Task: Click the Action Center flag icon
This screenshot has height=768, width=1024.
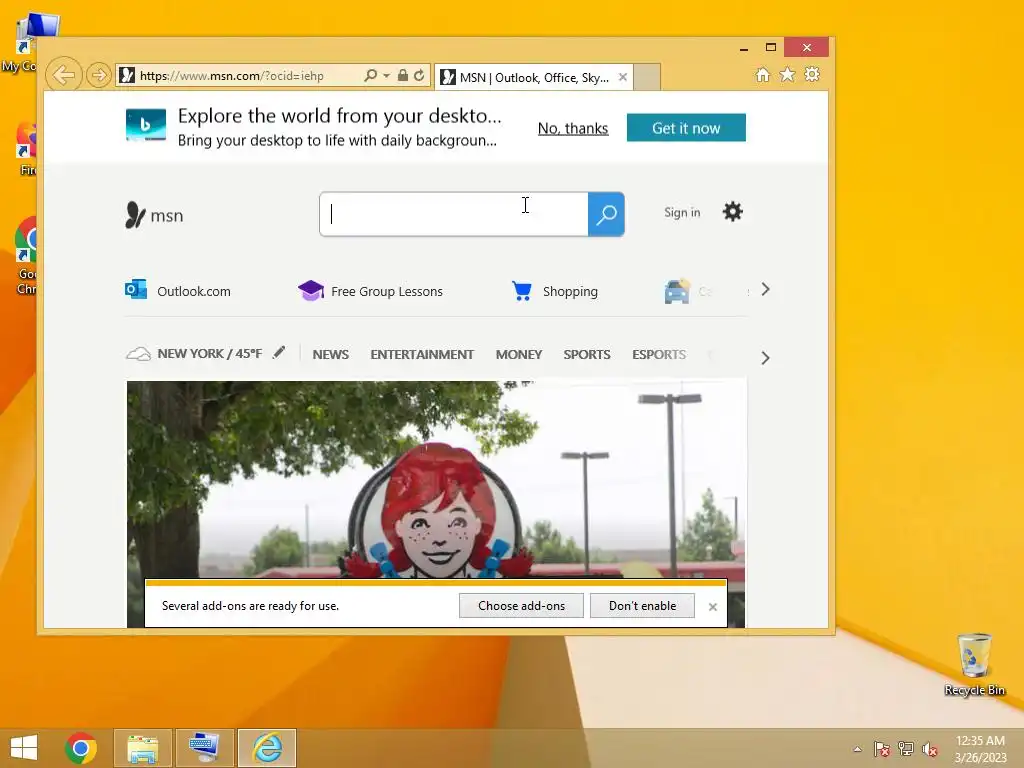Action: click(882, 749)
